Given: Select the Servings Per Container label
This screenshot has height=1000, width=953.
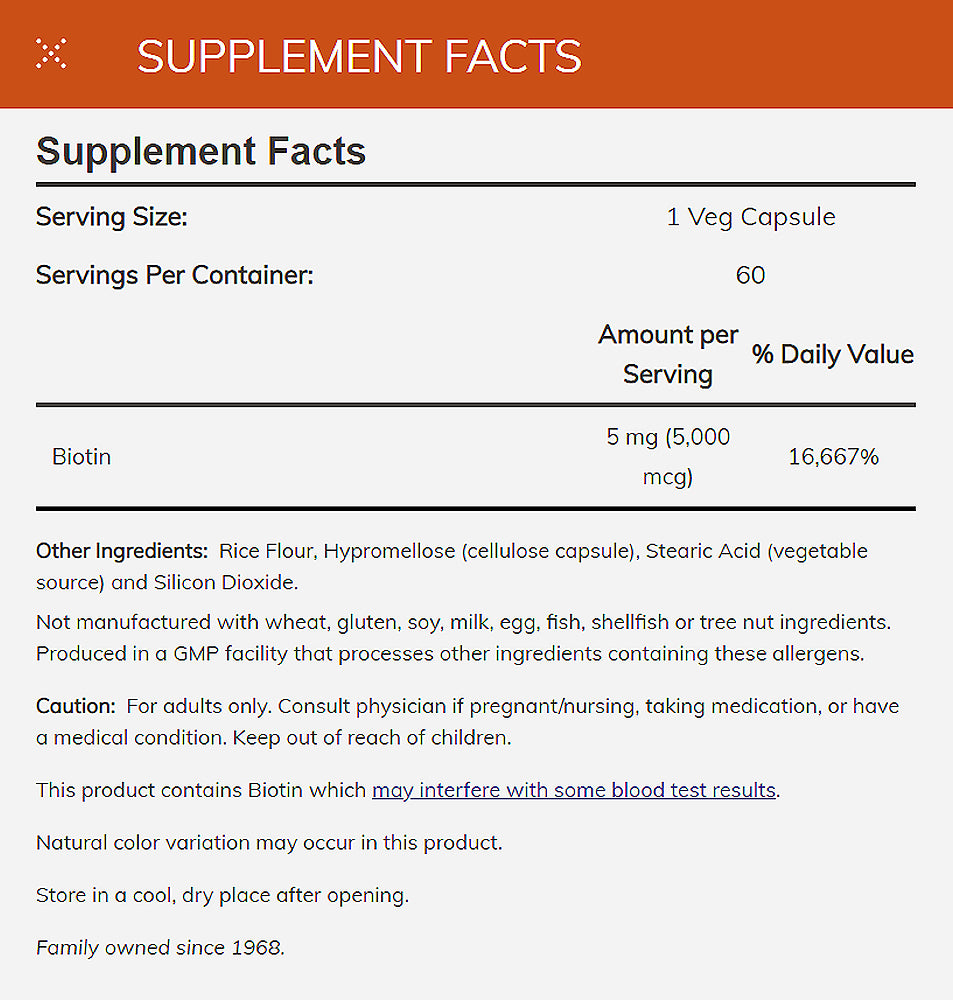Looking at the screenshot, I should pyautogui.click(x=175, y=275).
